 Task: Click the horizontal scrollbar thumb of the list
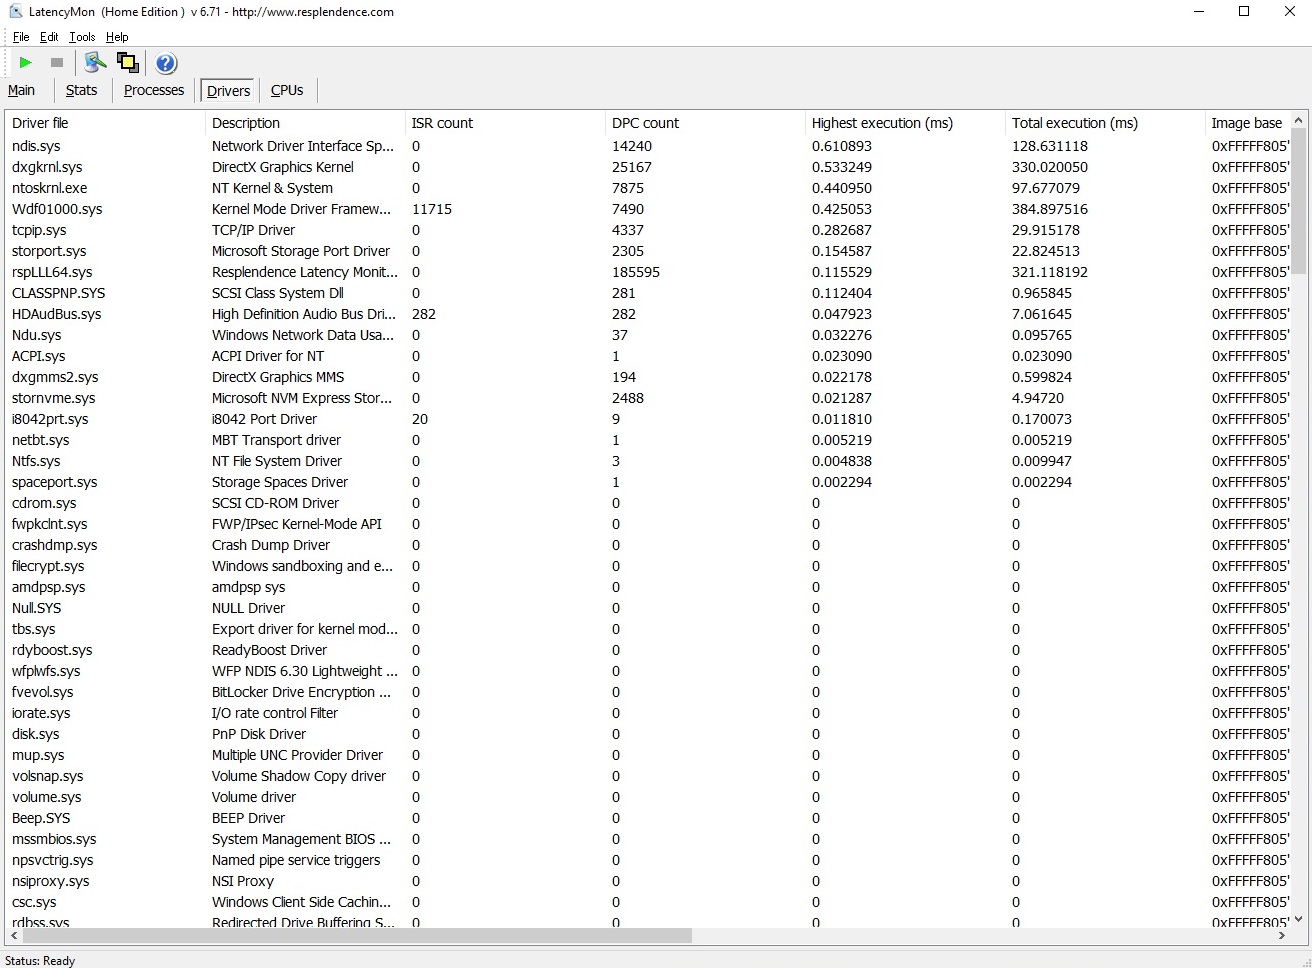[357, 936]
